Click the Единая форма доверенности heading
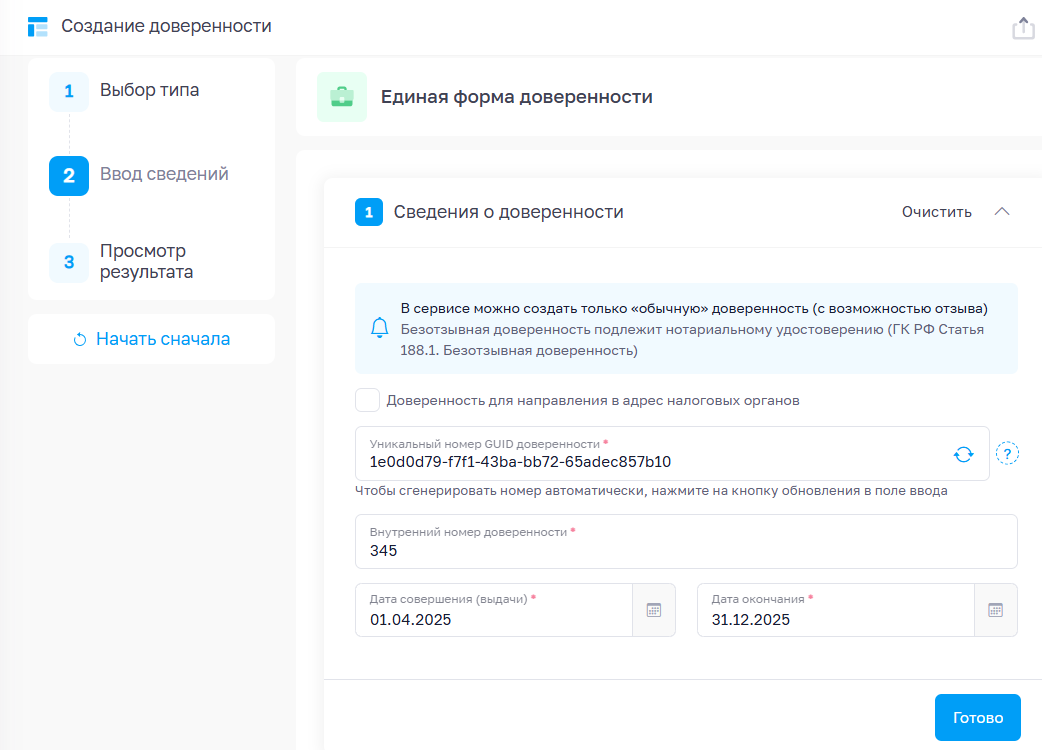Screen dimensions: 1042x750 [516, 97]
